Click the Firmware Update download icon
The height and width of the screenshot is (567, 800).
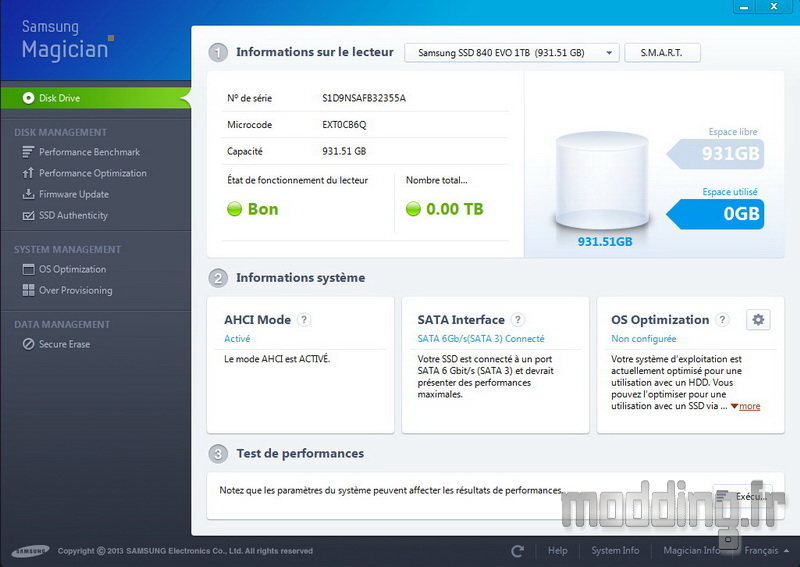point(28,194)
